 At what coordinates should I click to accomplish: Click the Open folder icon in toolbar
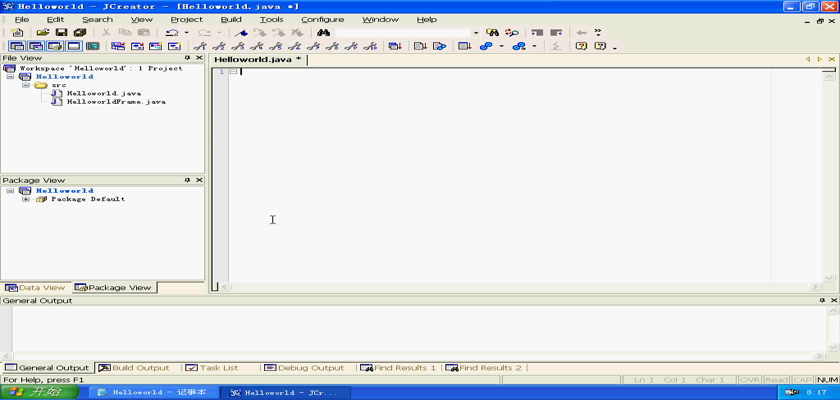tap(42, 33)
